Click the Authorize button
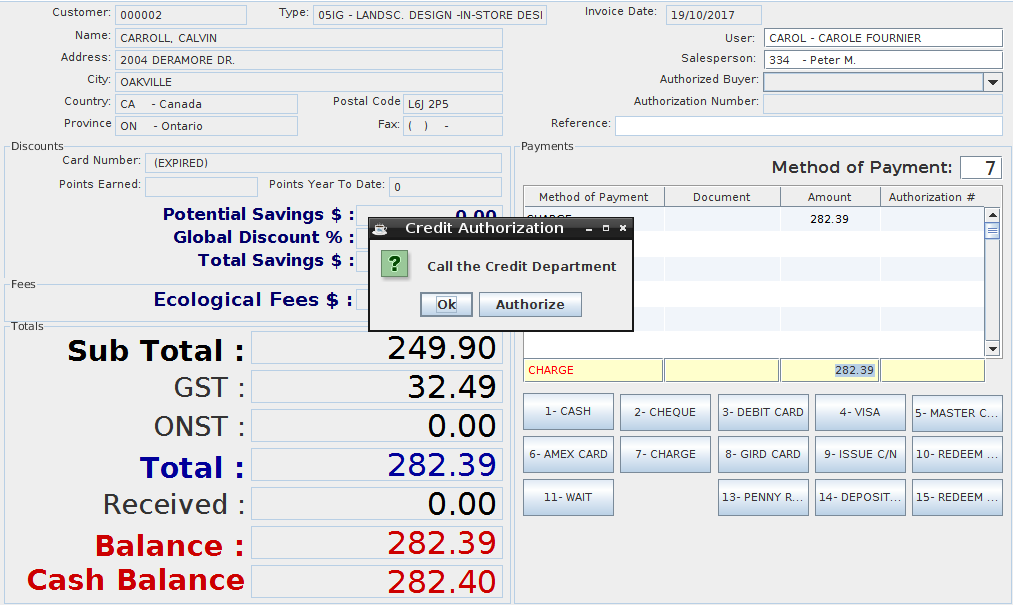Screen dimensions: 1013x605 pos(530,305)
